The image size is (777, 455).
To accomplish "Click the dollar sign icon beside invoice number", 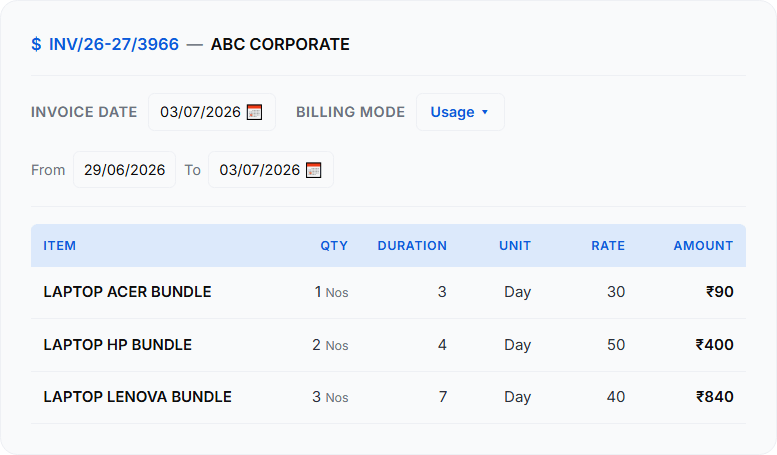I will click(36, 44).
